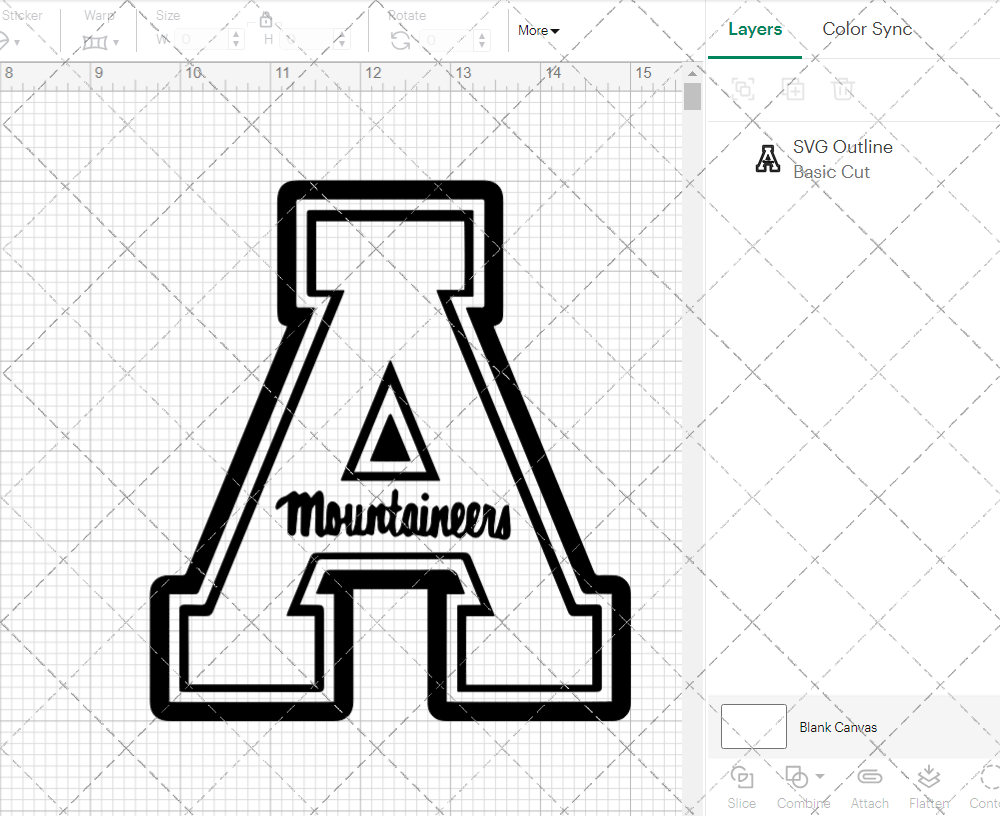Open the Sticker dropdown arrow

(x=17, y=42)
